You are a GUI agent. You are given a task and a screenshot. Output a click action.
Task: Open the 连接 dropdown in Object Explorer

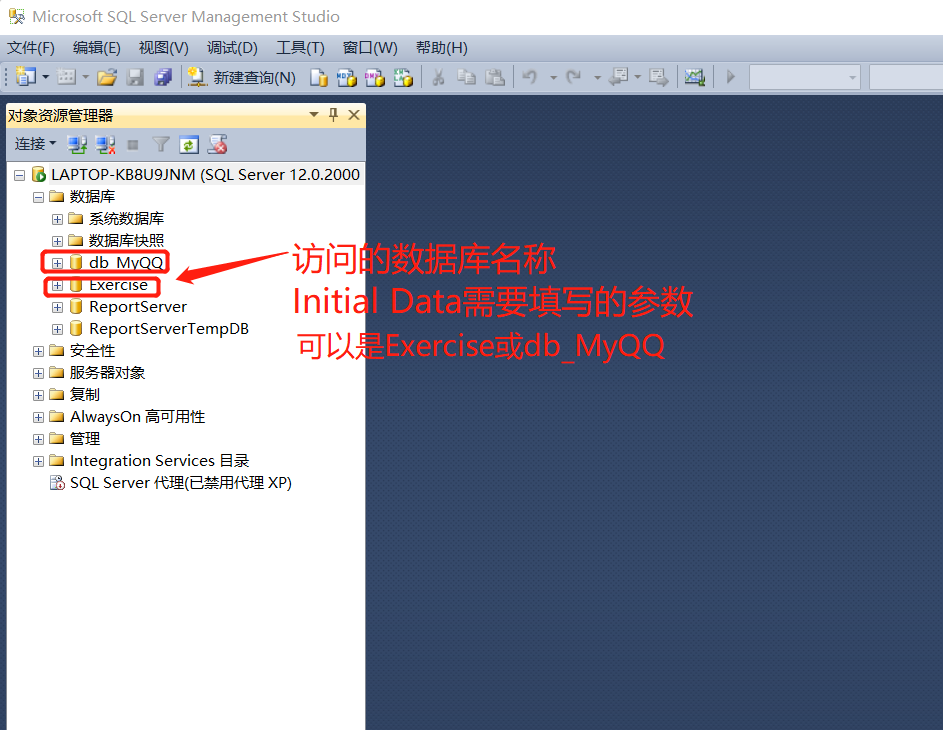35,144
